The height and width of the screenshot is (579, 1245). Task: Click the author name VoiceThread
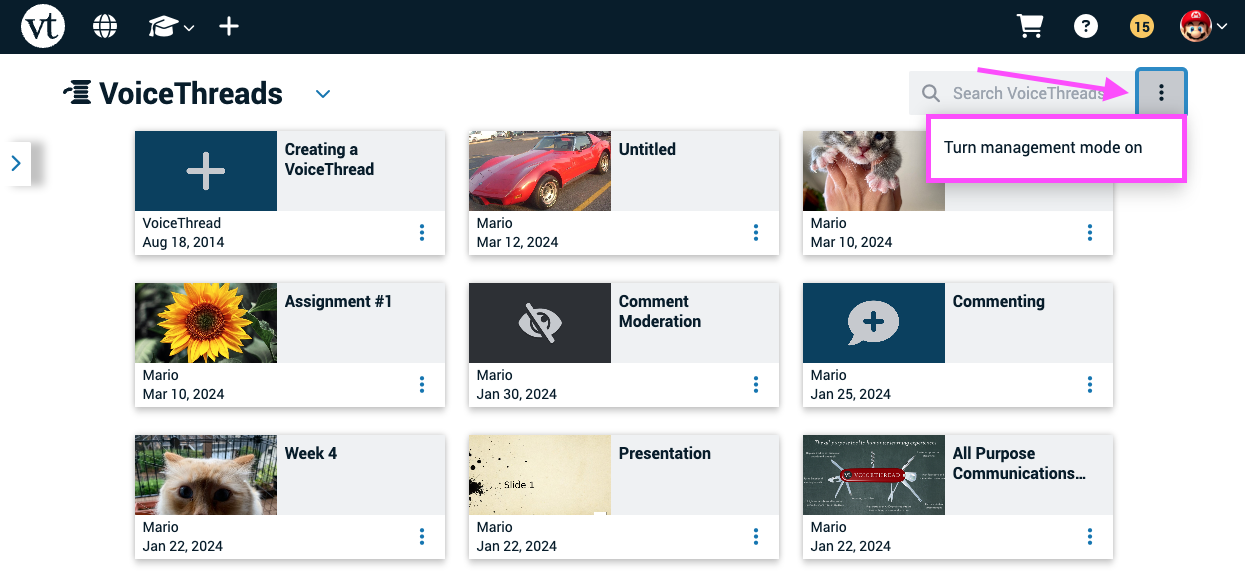pos(182,223)
